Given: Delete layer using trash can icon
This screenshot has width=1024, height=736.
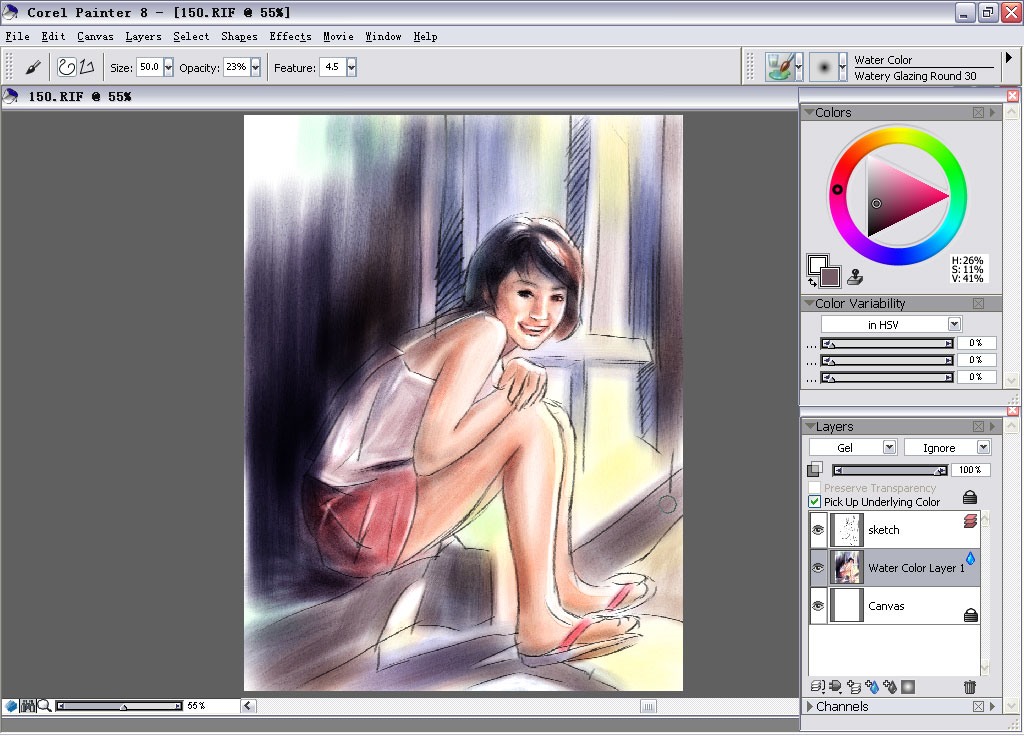Looking at the screenshot, I should [970, 686].
